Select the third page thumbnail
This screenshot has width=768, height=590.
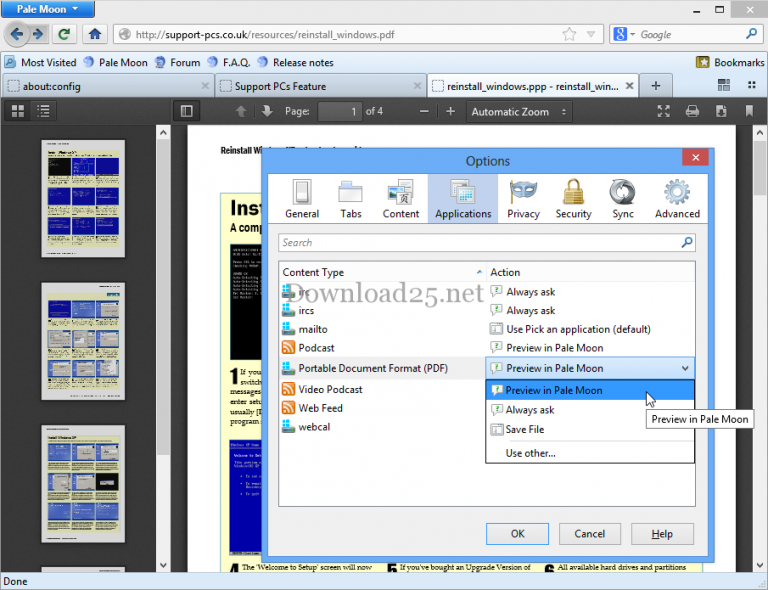tap(83, 484)
